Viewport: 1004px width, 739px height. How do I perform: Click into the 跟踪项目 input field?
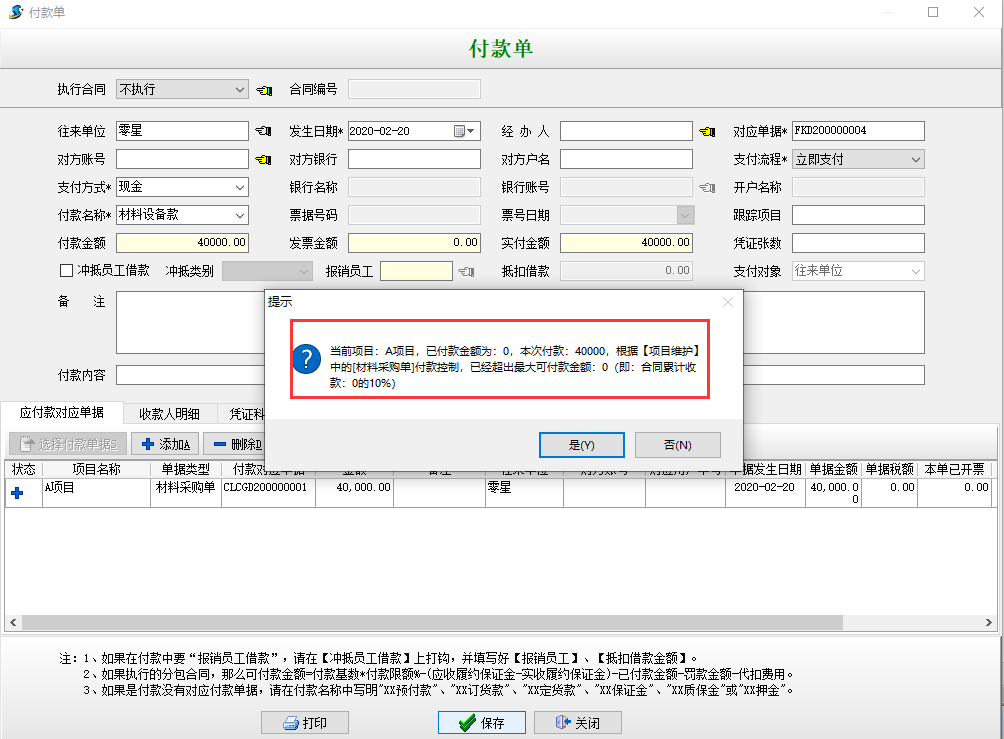pos(858,215)
